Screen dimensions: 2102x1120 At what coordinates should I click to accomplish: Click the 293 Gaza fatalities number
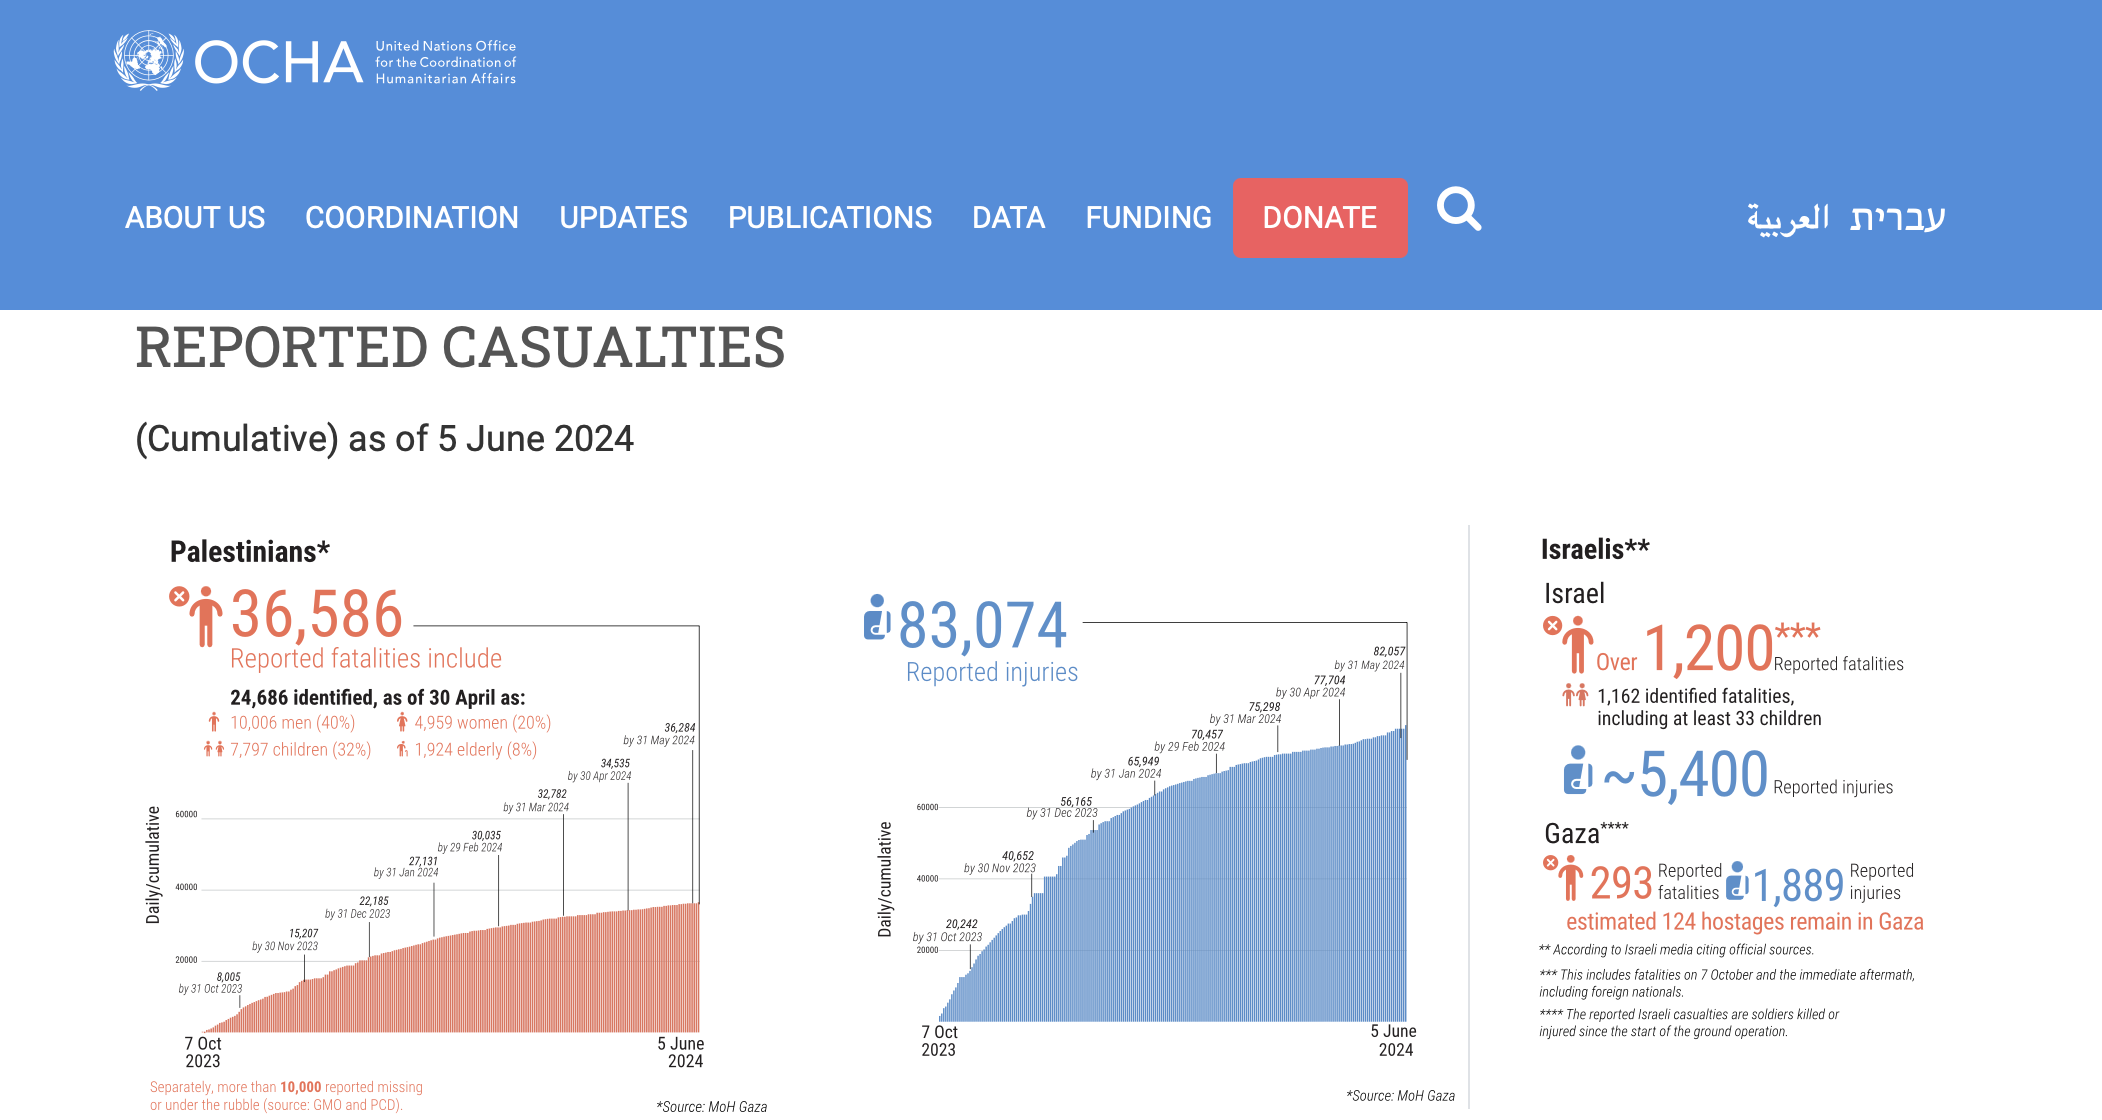point(1621,883)
